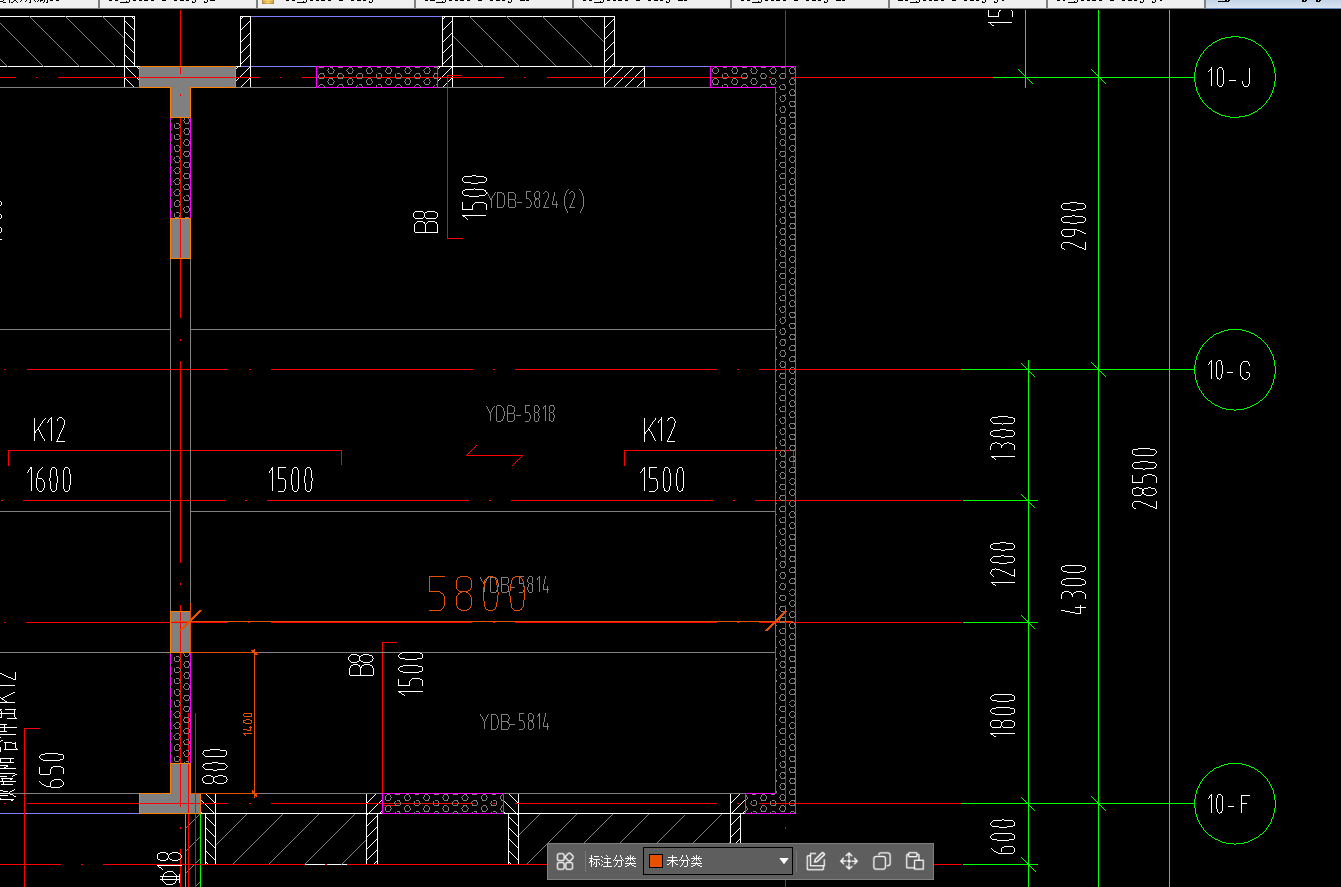The image size is (1341, 887).
Task: Select the move annotation arrows icon
Action: tap(849, 861)
